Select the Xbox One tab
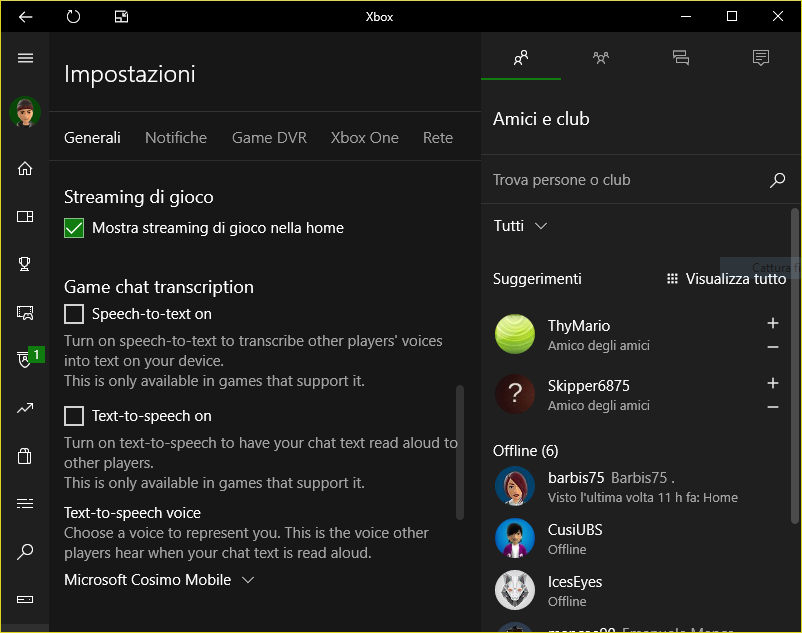This screenshot has width=802, height=633. [x=365, y=138]
